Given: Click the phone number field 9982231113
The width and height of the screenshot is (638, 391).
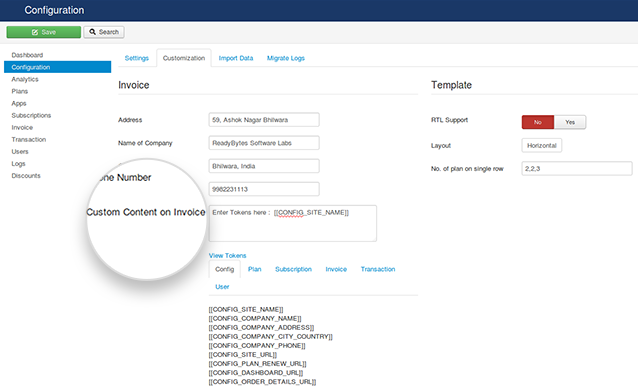Looking at the screenshot, I should (264, 189).
